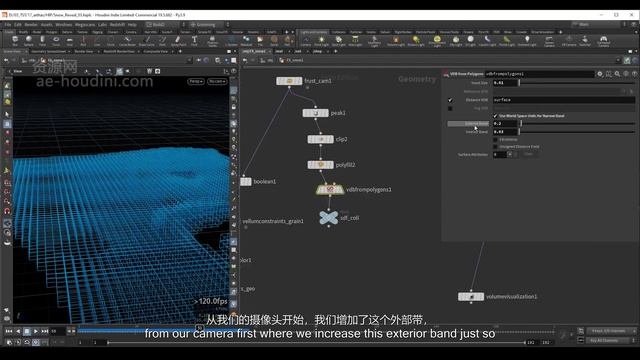
Task: Open the Labs menu
Action: click(102, 24)
